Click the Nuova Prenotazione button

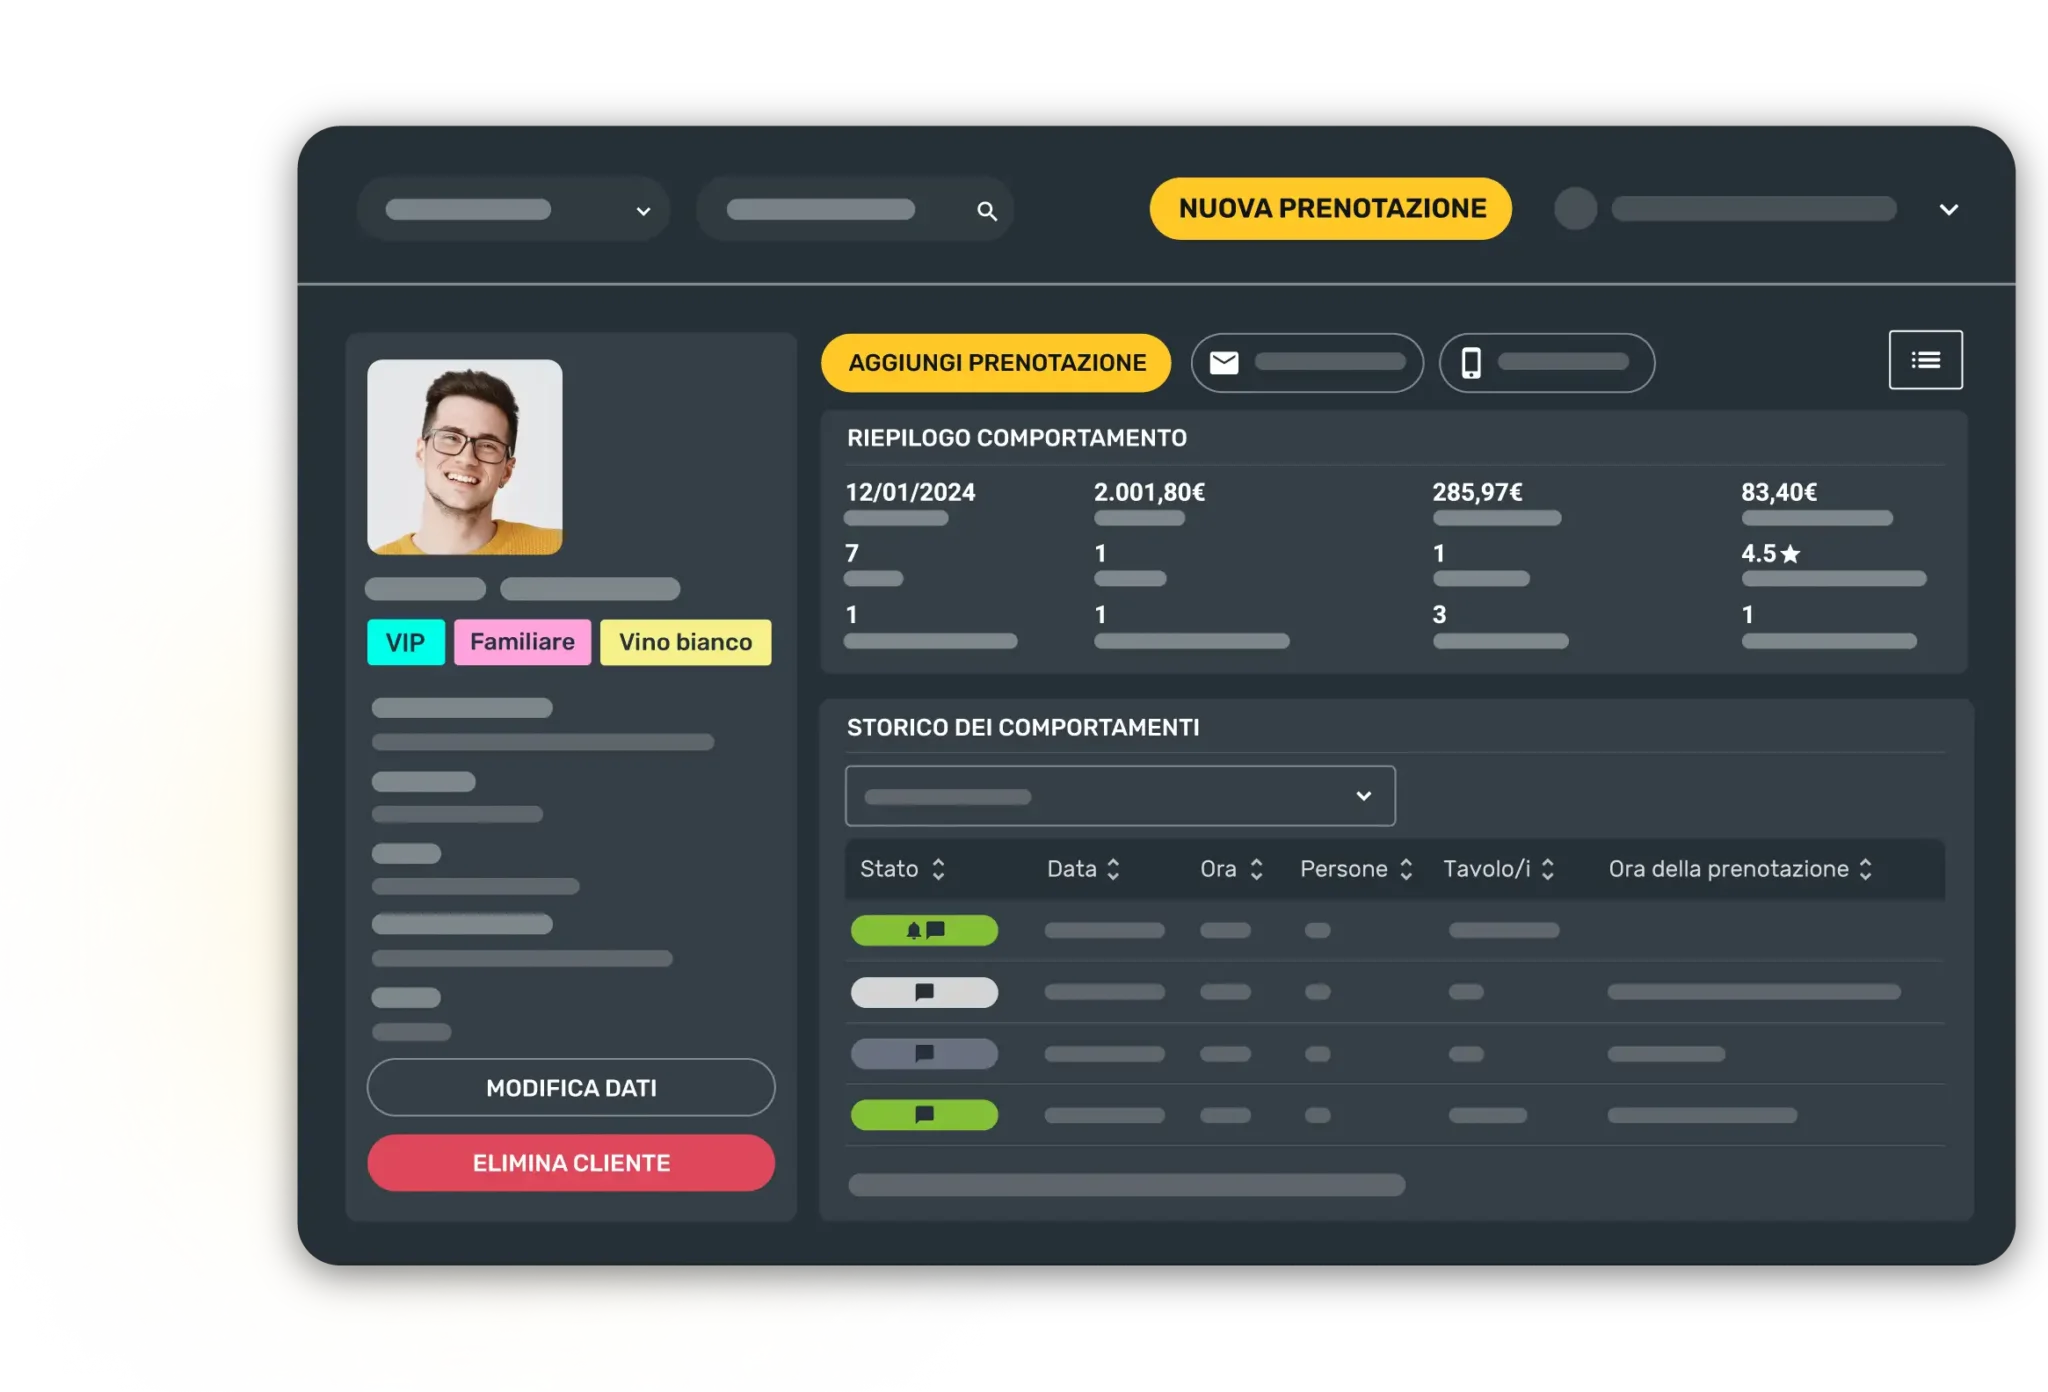[1331, 209]
